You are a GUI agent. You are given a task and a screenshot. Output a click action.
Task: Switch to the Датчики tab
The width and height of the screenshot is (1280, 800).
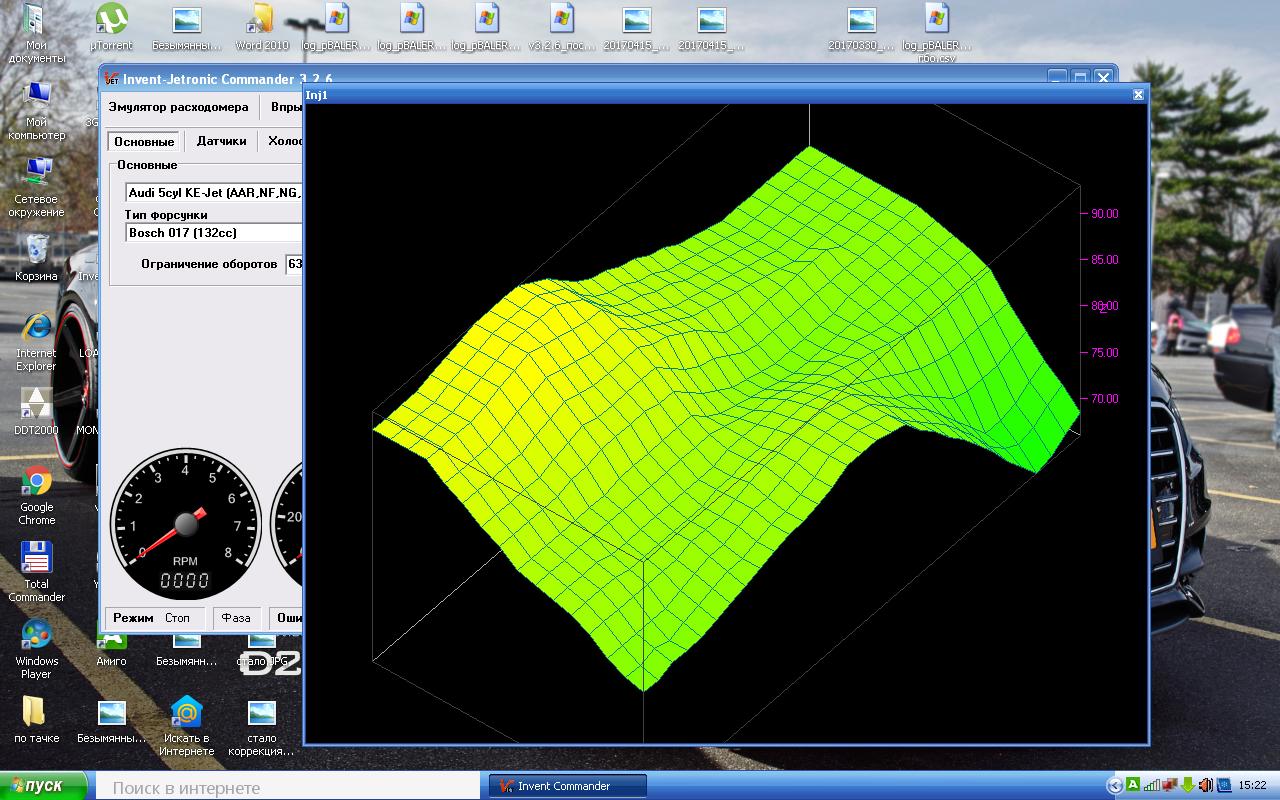pos(221,141)
